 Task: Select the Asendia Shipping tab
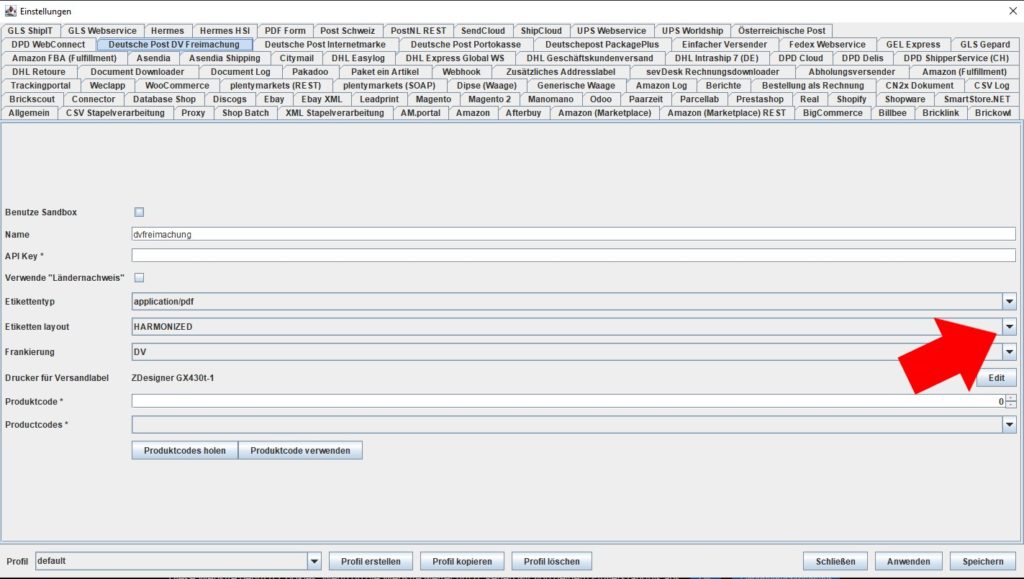pos(225,58)
